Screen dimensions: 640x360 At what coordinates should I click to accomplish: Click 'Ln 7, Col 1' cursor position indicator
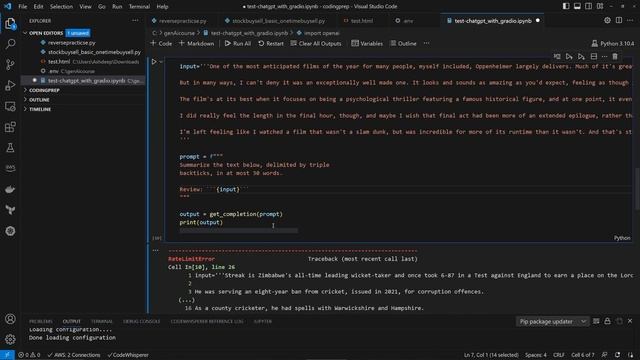point(491,355)
